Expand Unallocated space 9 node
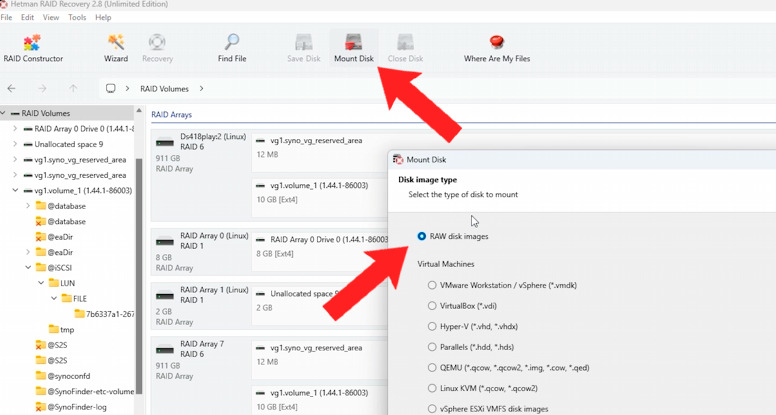Screen dimensions: 776x415 15,144
